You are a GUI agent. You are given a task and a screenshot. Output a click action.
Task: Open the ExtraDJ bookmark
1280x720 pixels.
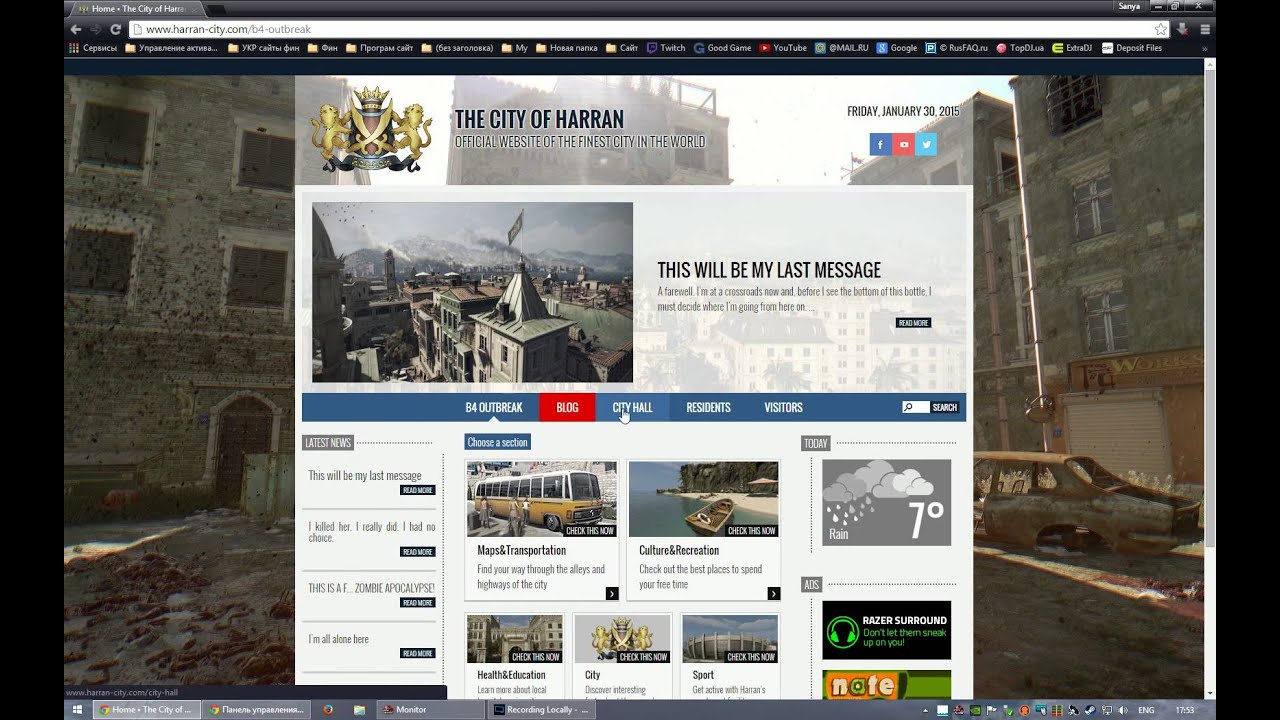pyautogui.click(x=1072, y=48)
